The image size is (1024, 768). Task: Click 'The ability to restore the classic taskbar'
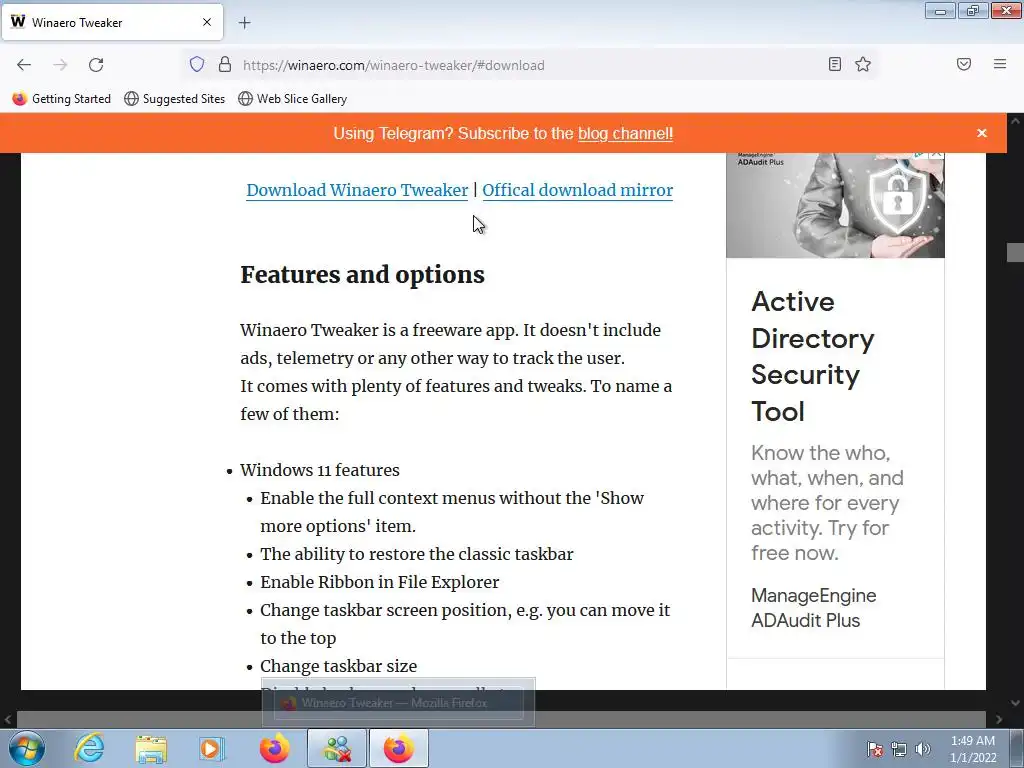[x=417, y=554]
